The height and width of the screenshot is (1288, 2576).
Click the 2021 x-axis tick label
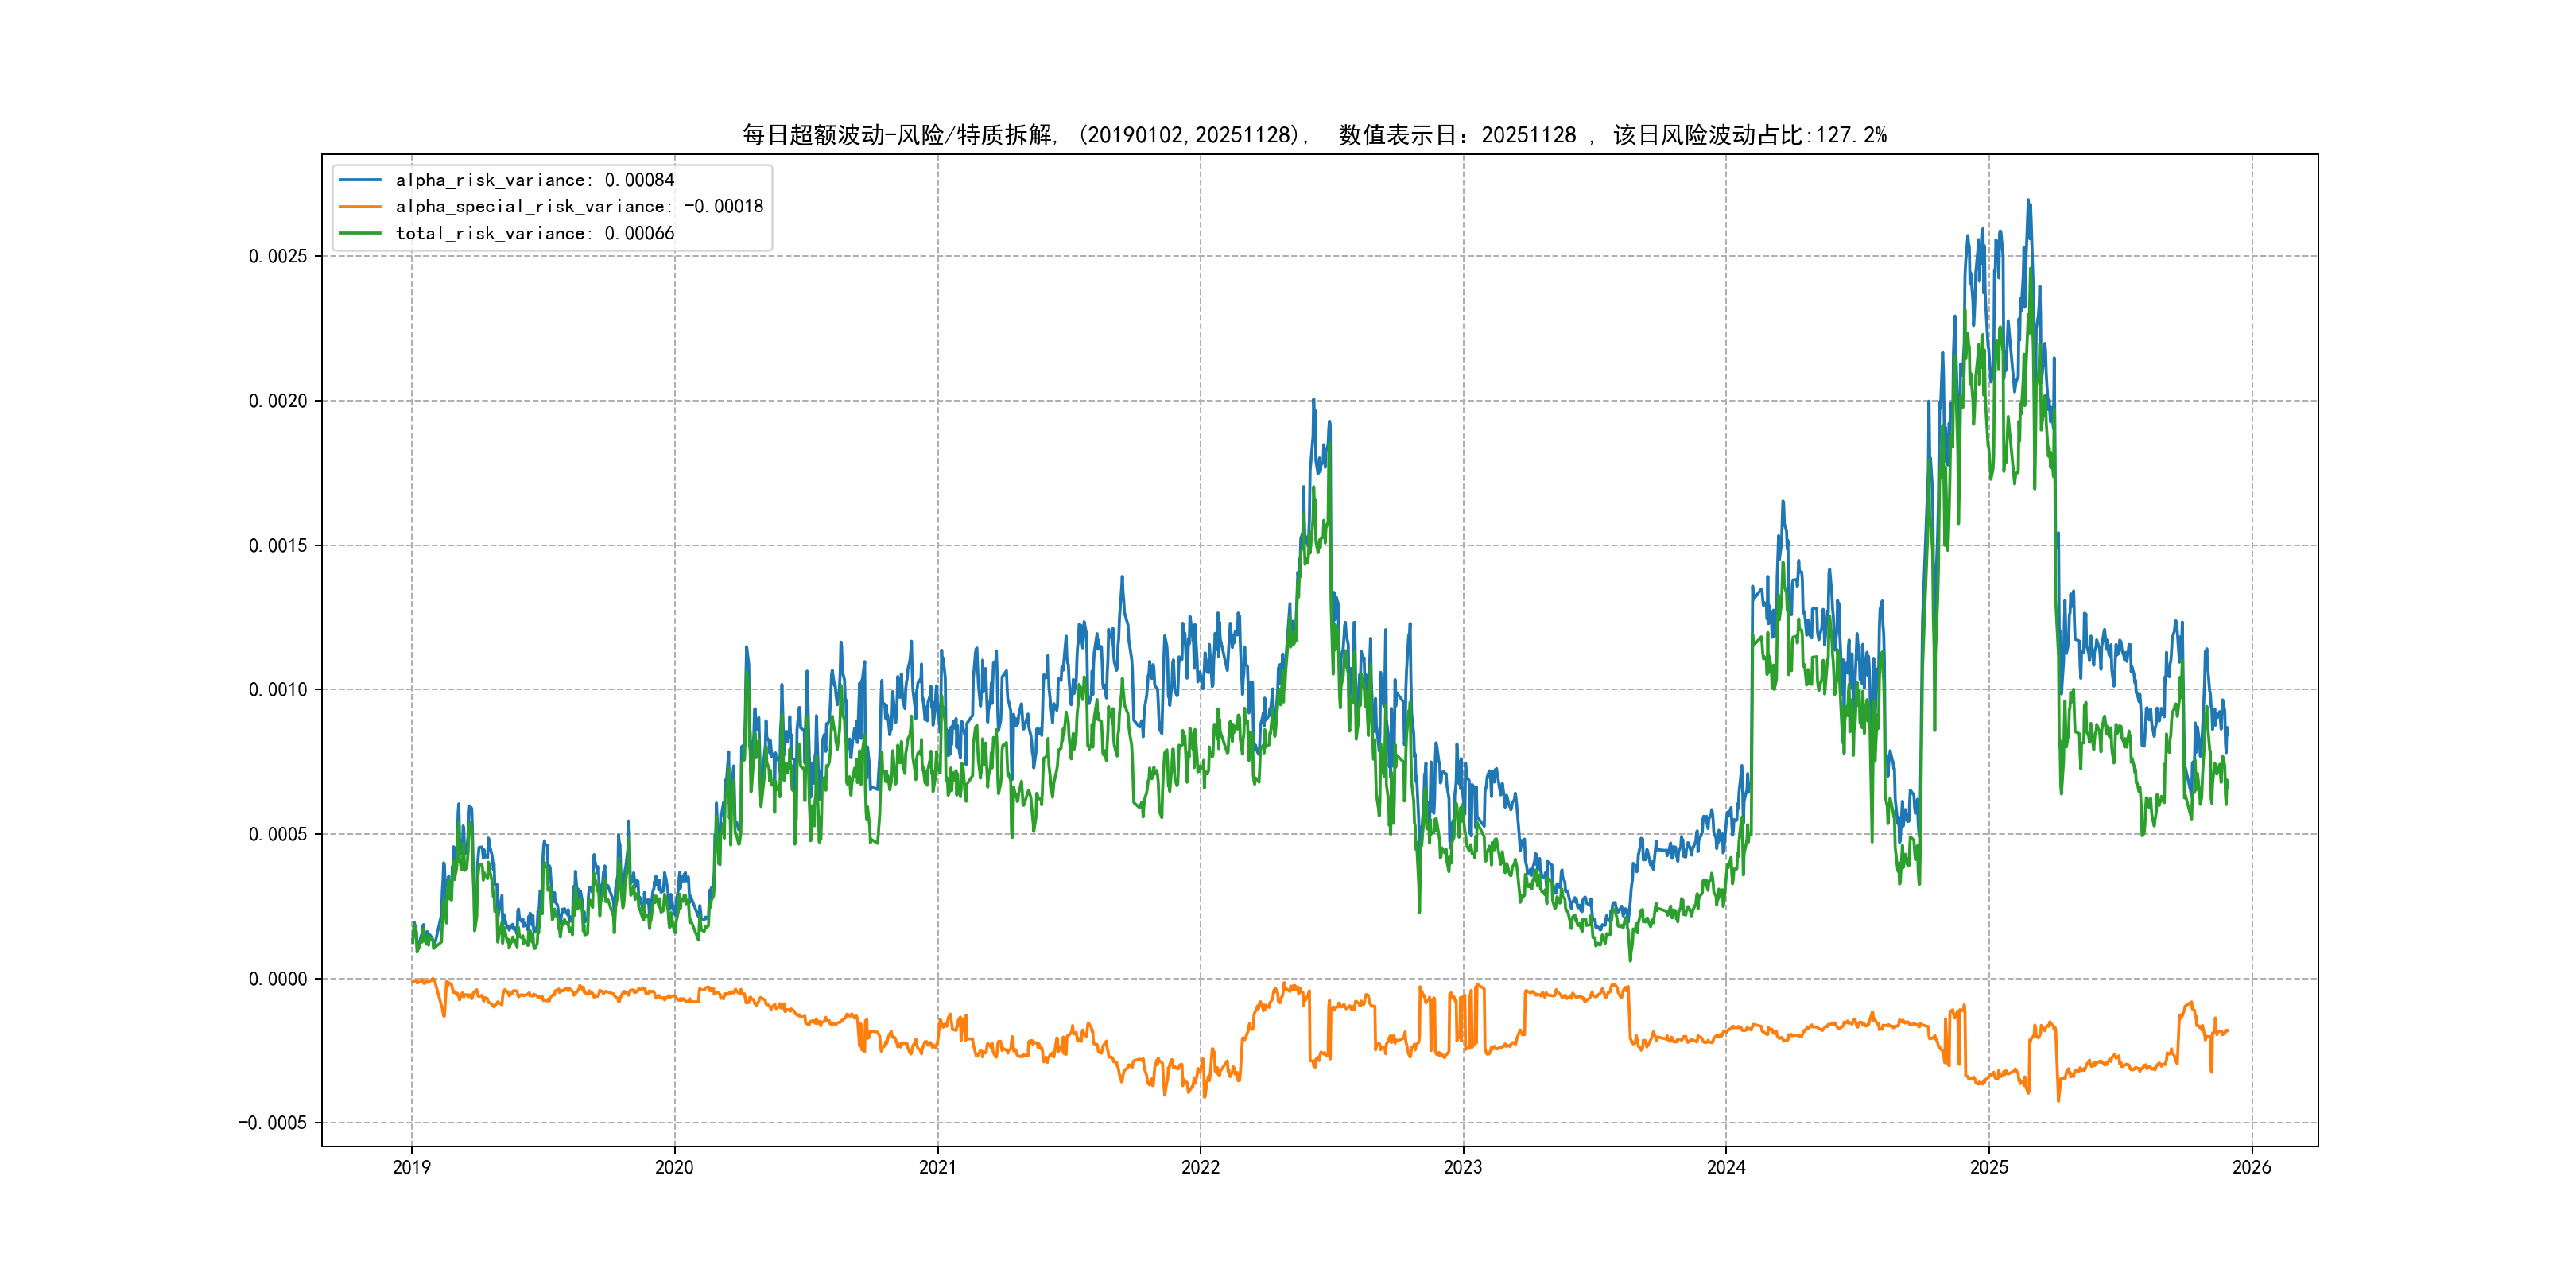pos(937,1167)
